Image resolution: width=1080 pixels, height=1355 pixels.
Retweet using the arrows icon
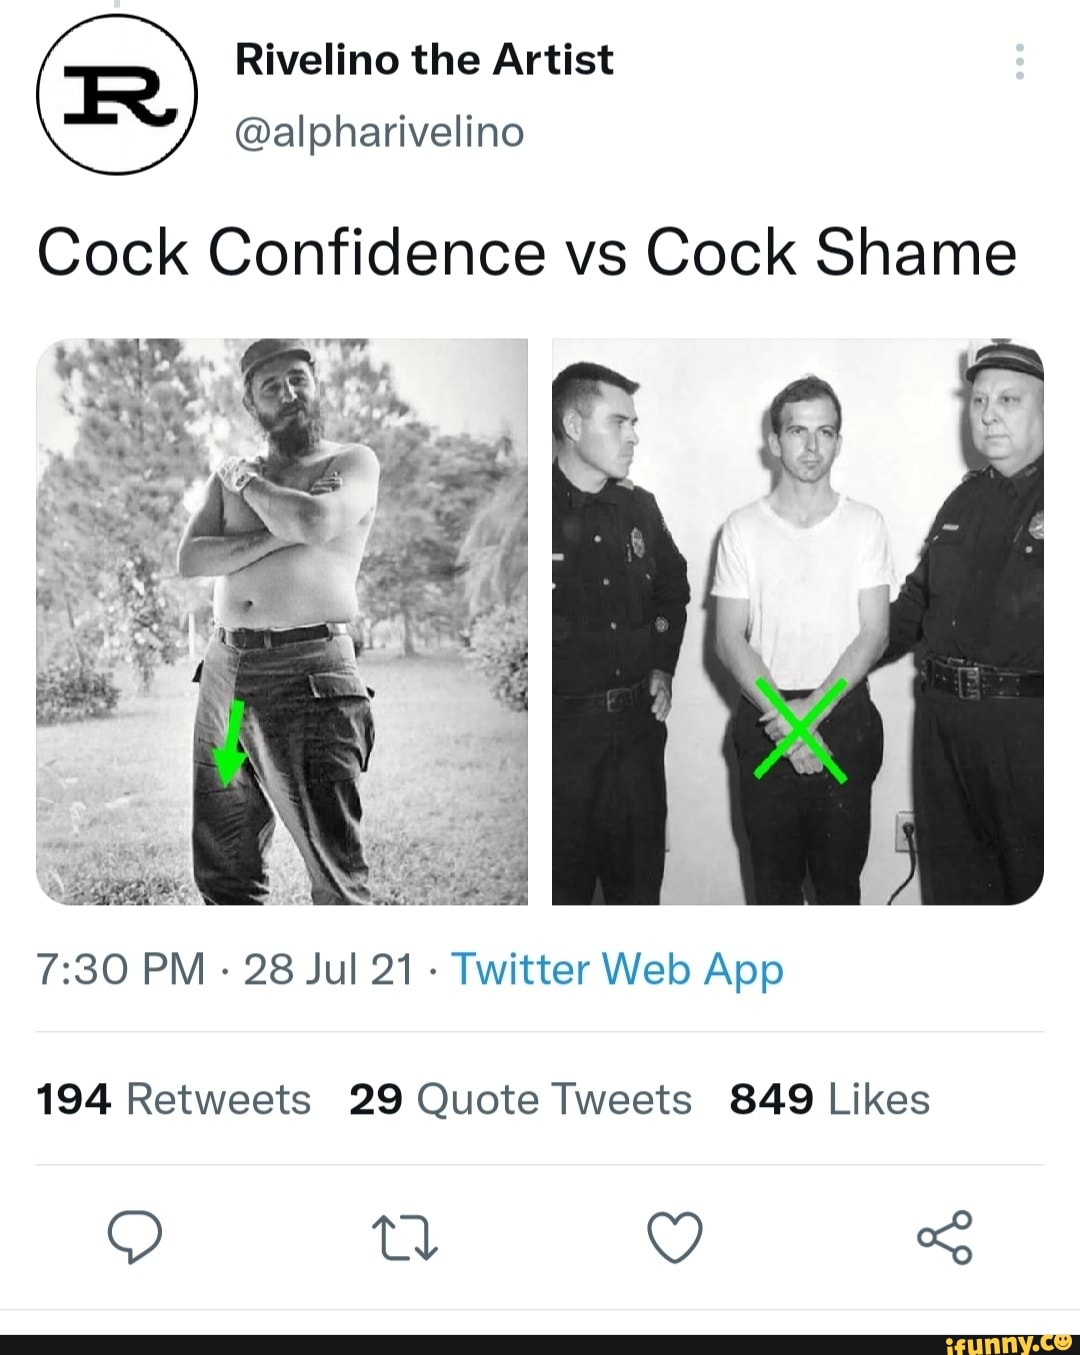403,1237
